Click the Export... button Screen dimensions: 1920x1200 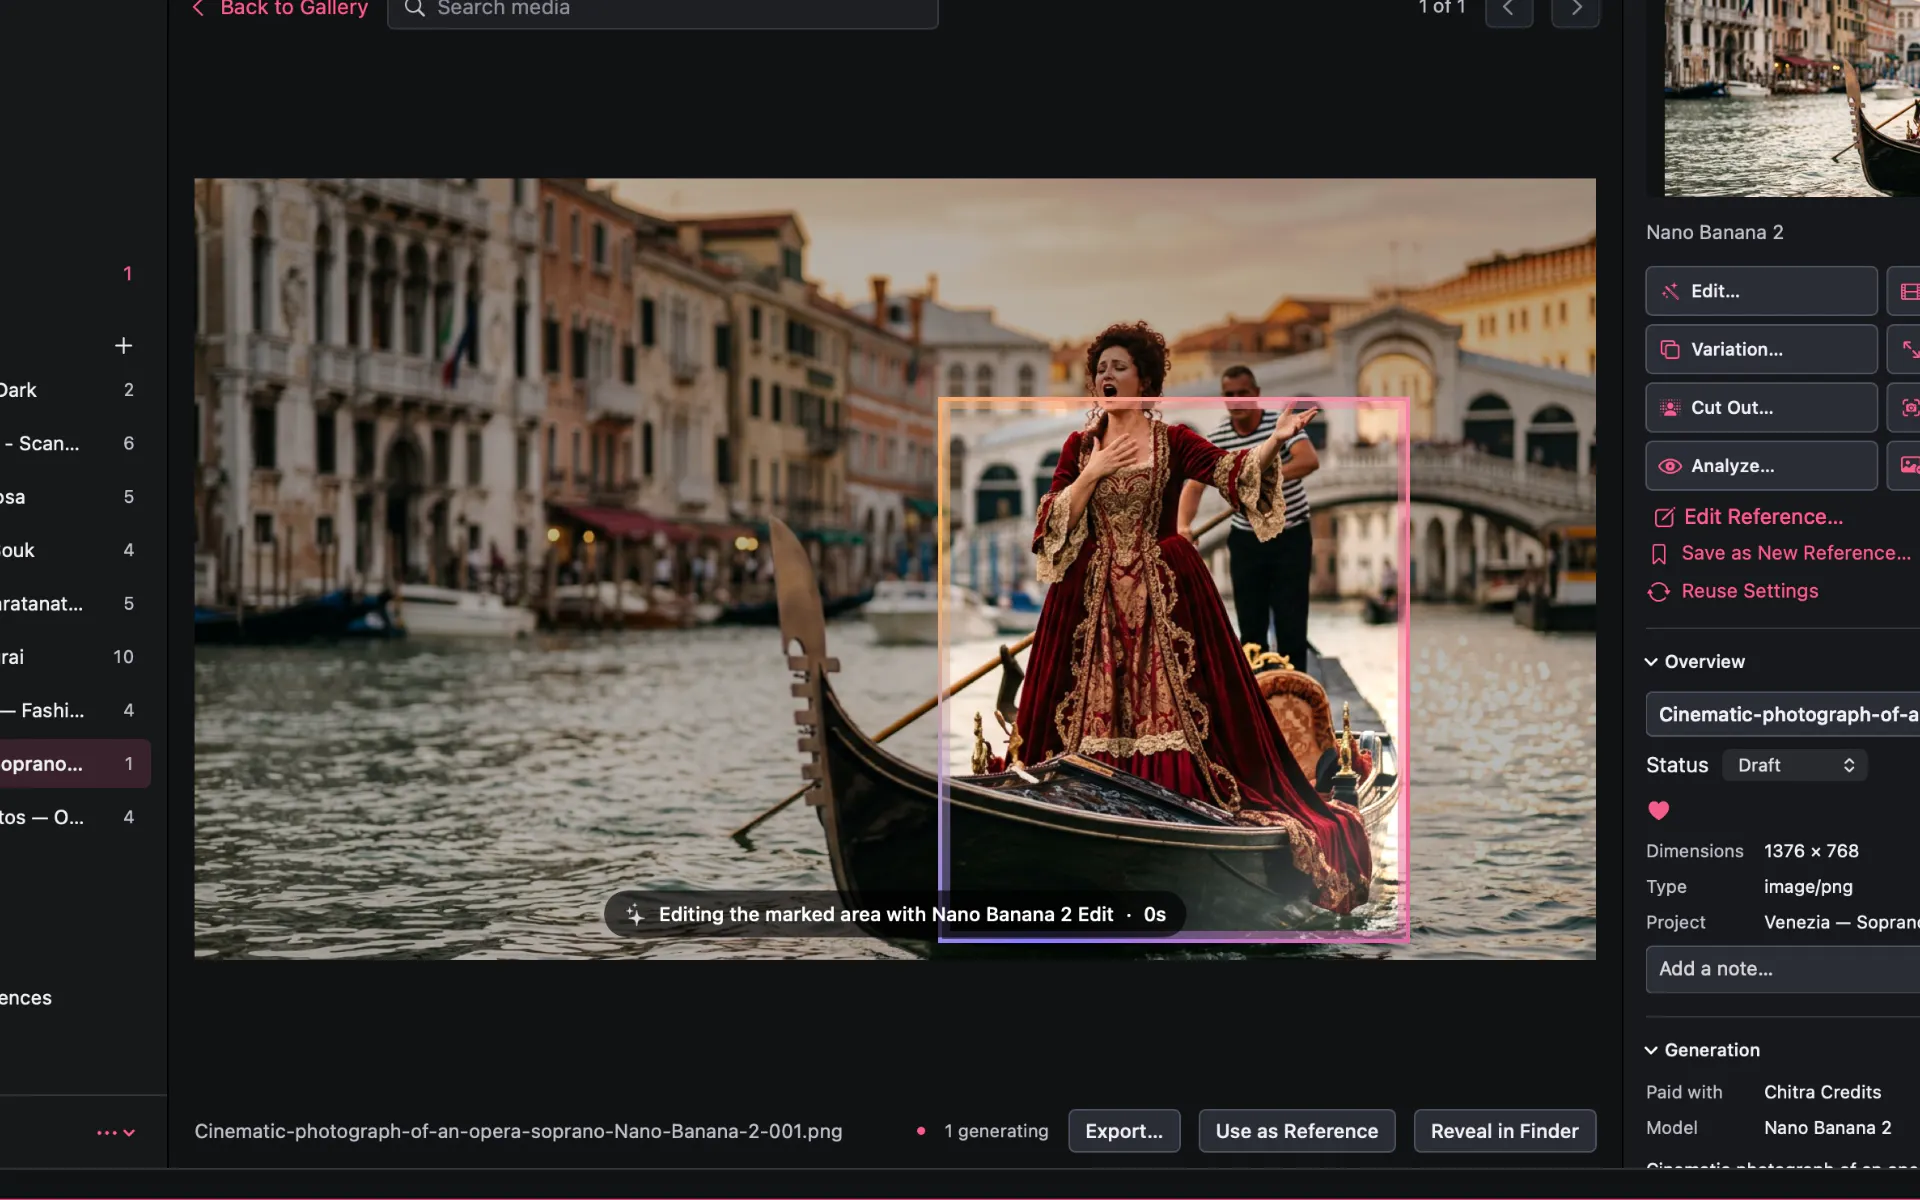(x=1124, y=1131)
